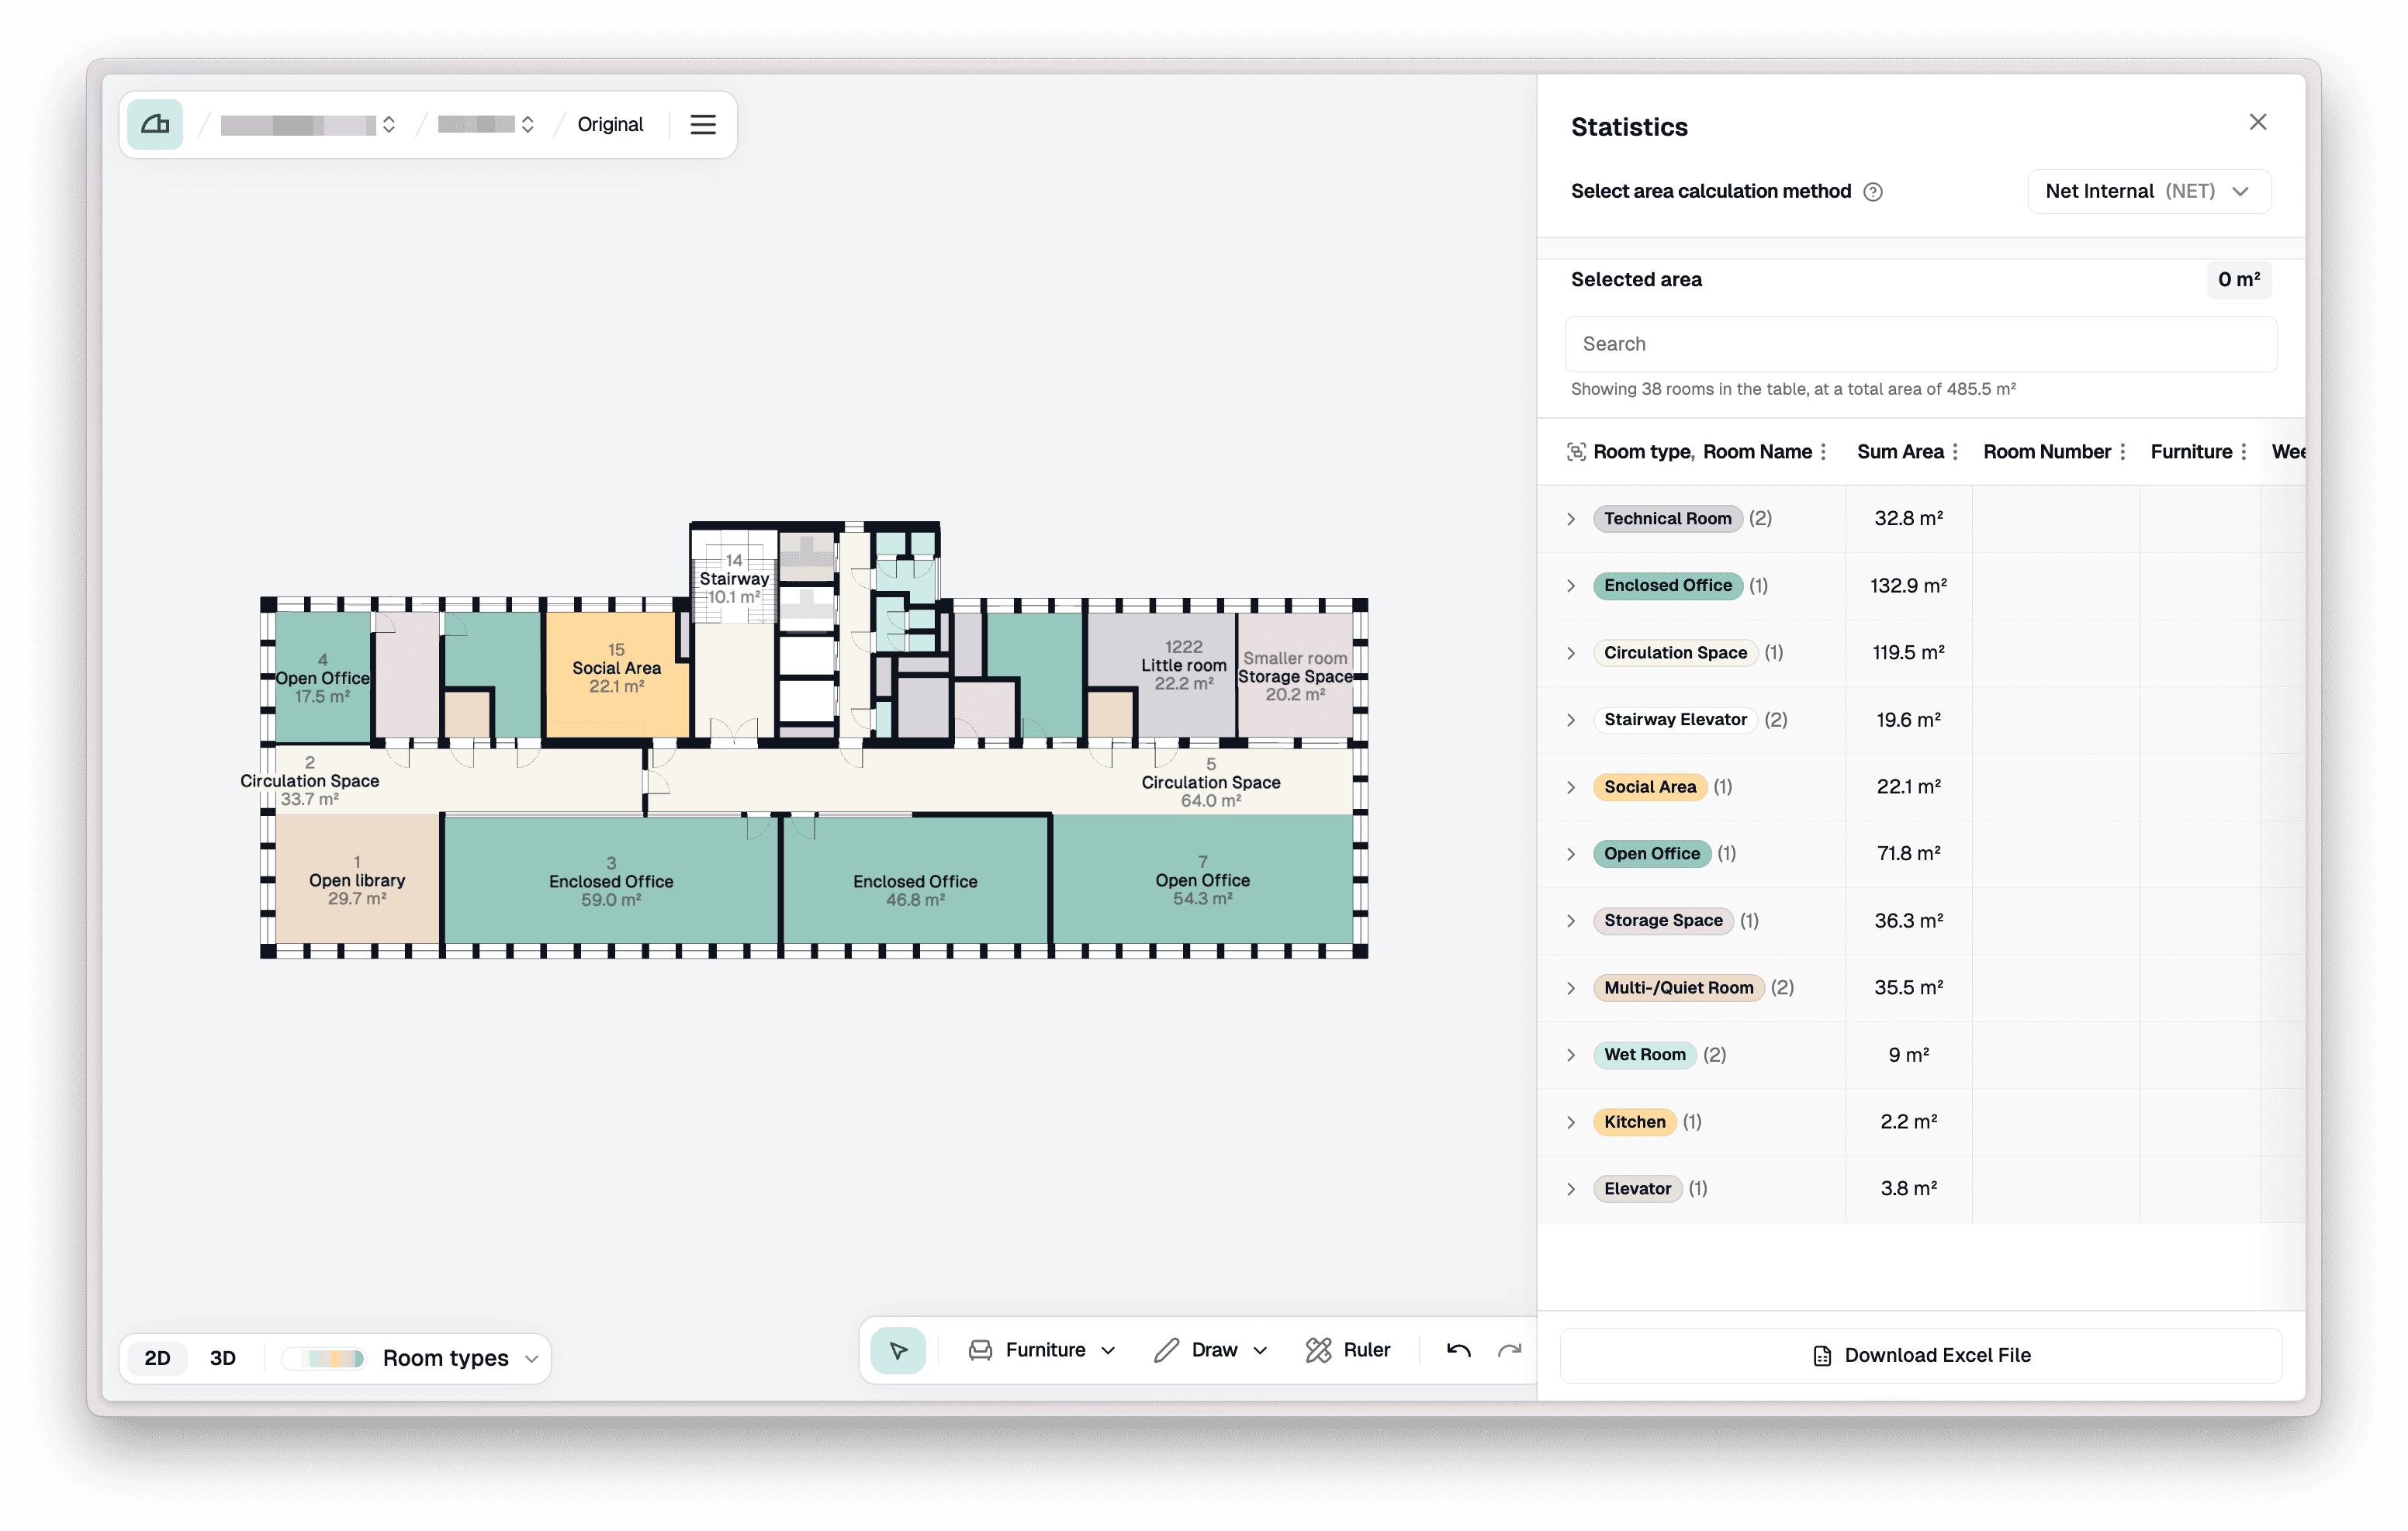
Task: Click the 132.9 m² area value
Action: 1908,586
